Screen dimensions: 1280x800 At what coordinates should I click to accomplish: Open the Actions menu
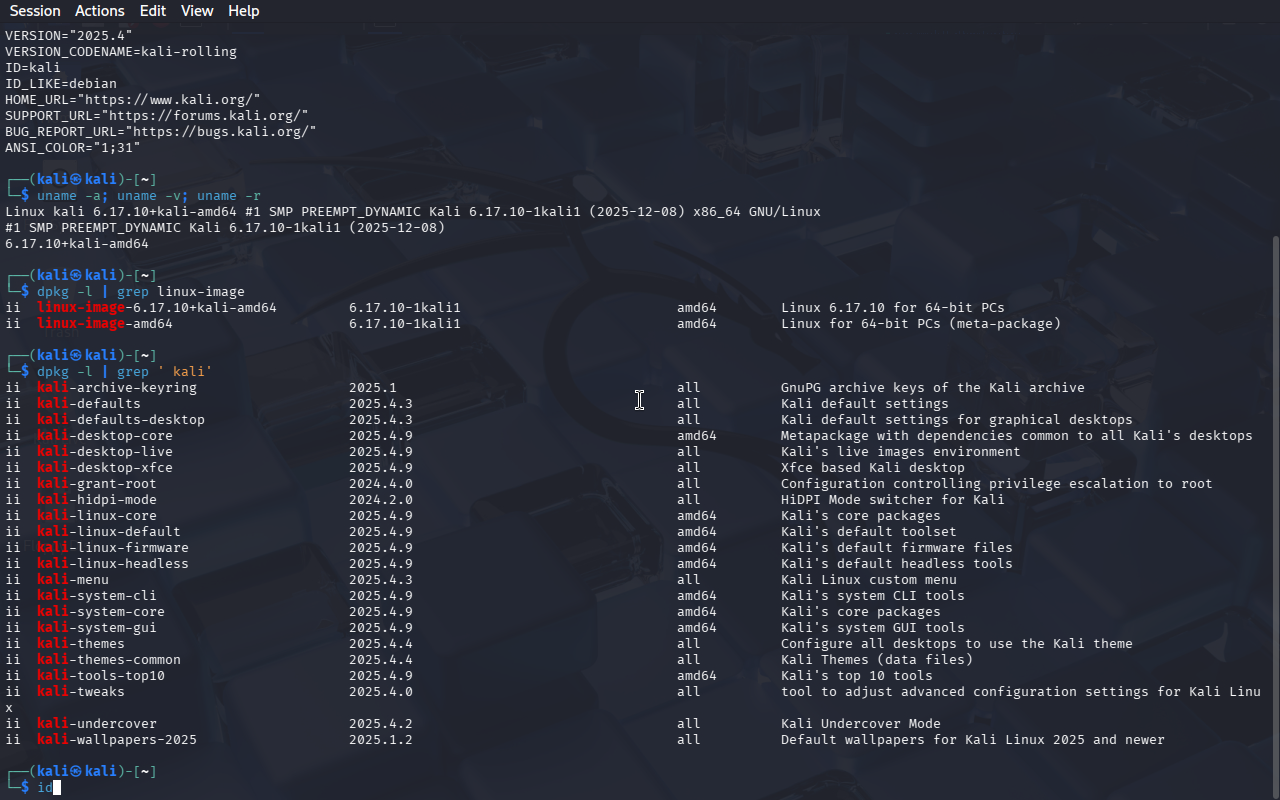tap(100, 11)
